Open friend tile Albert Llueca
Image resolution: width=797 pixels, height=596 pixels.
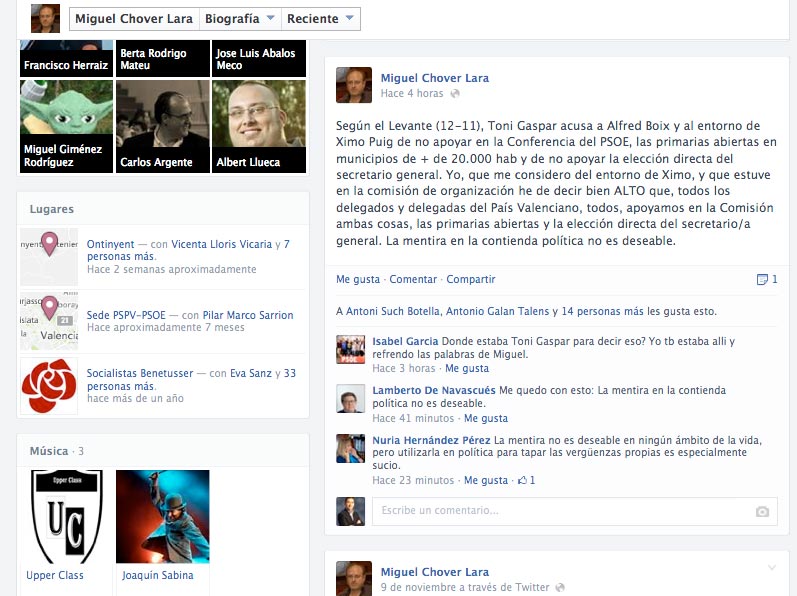[259, 127]
